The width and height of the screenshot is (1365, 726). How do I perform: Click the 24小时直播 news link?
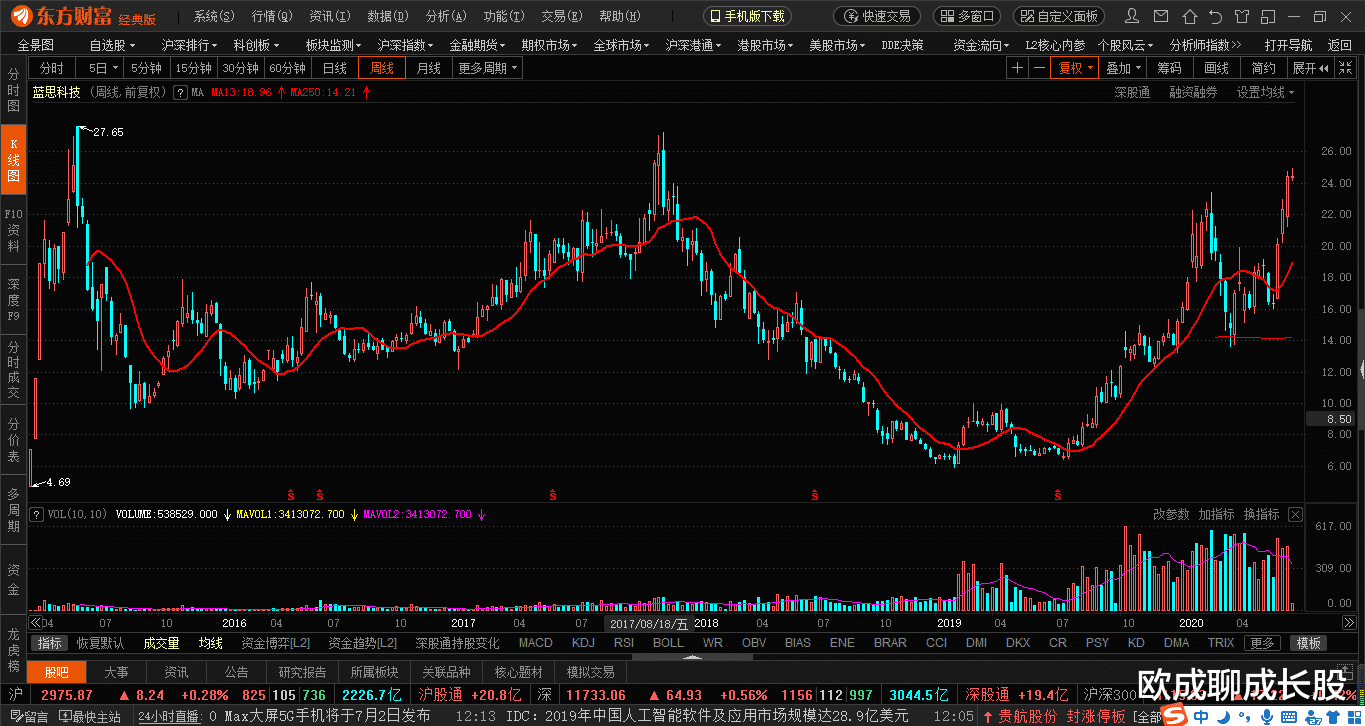click(x=170, y=717)
